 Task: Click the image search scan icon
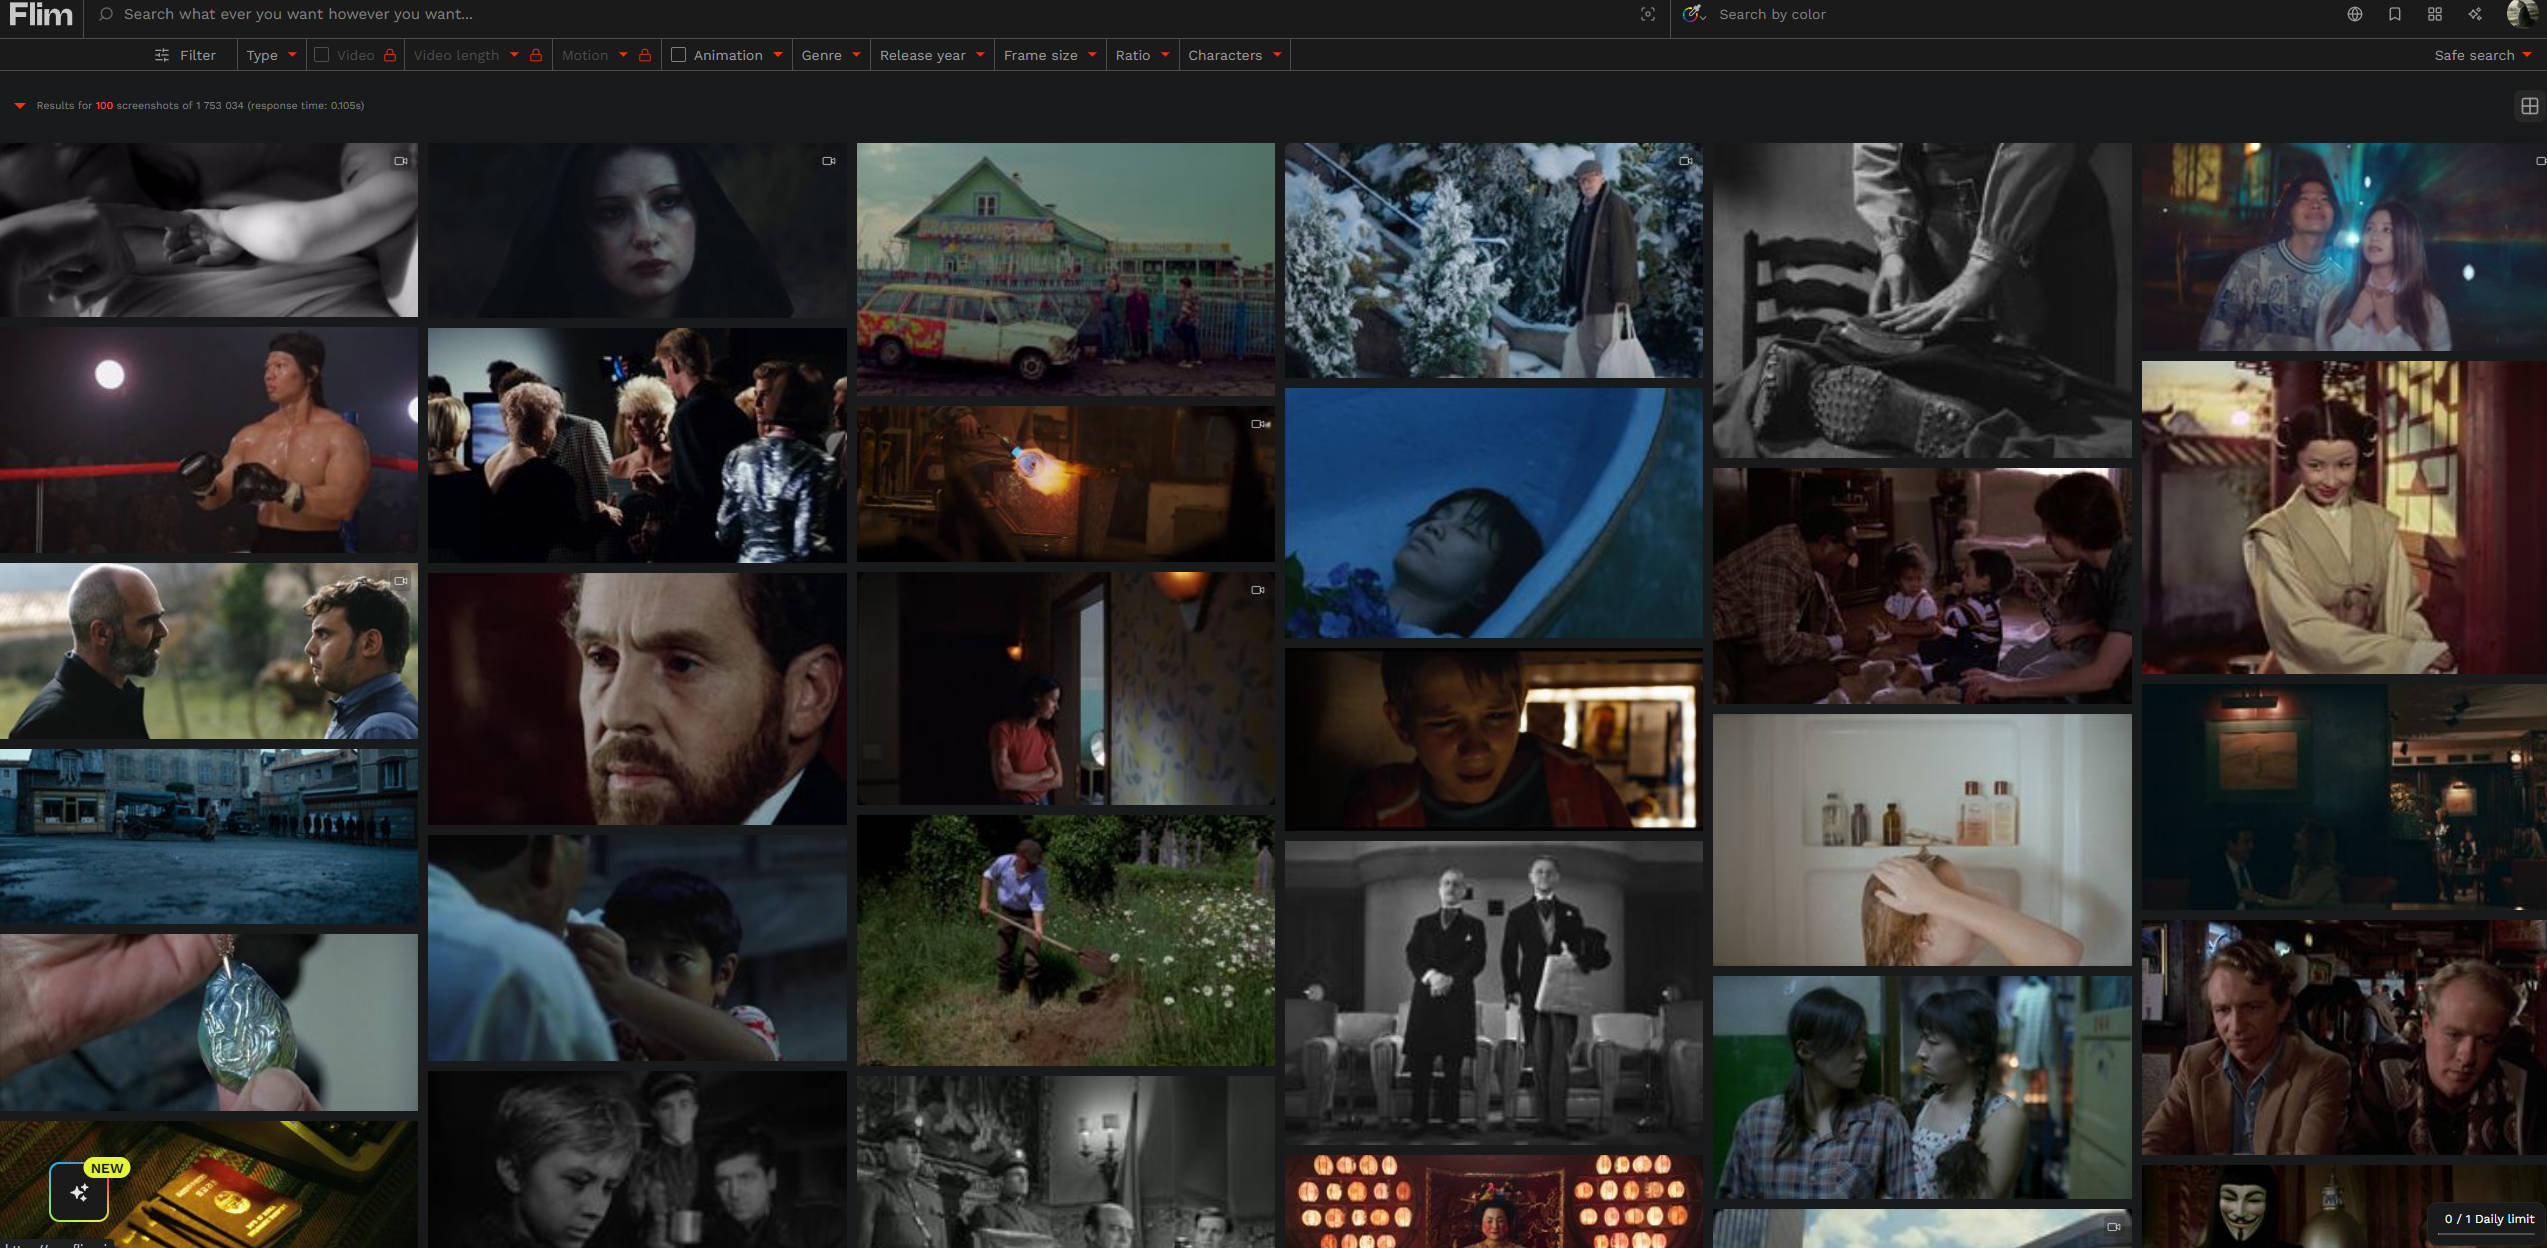(1647, 14)
